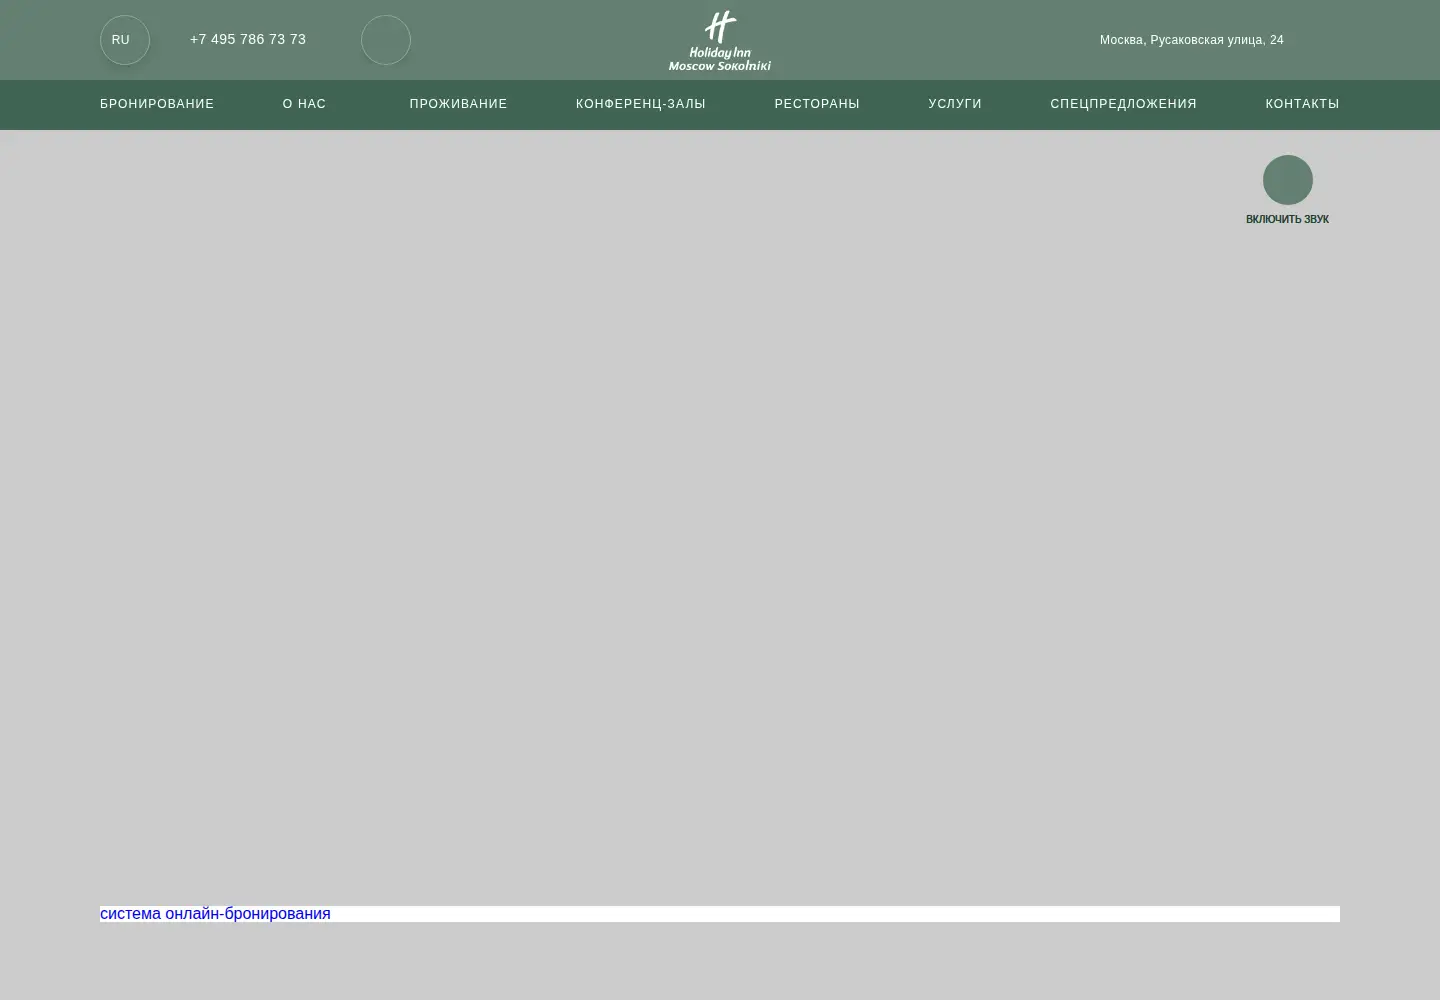Toggle the round sound button
The width and height of the screenshot is (1440, 1000).
pos(1288,180)
